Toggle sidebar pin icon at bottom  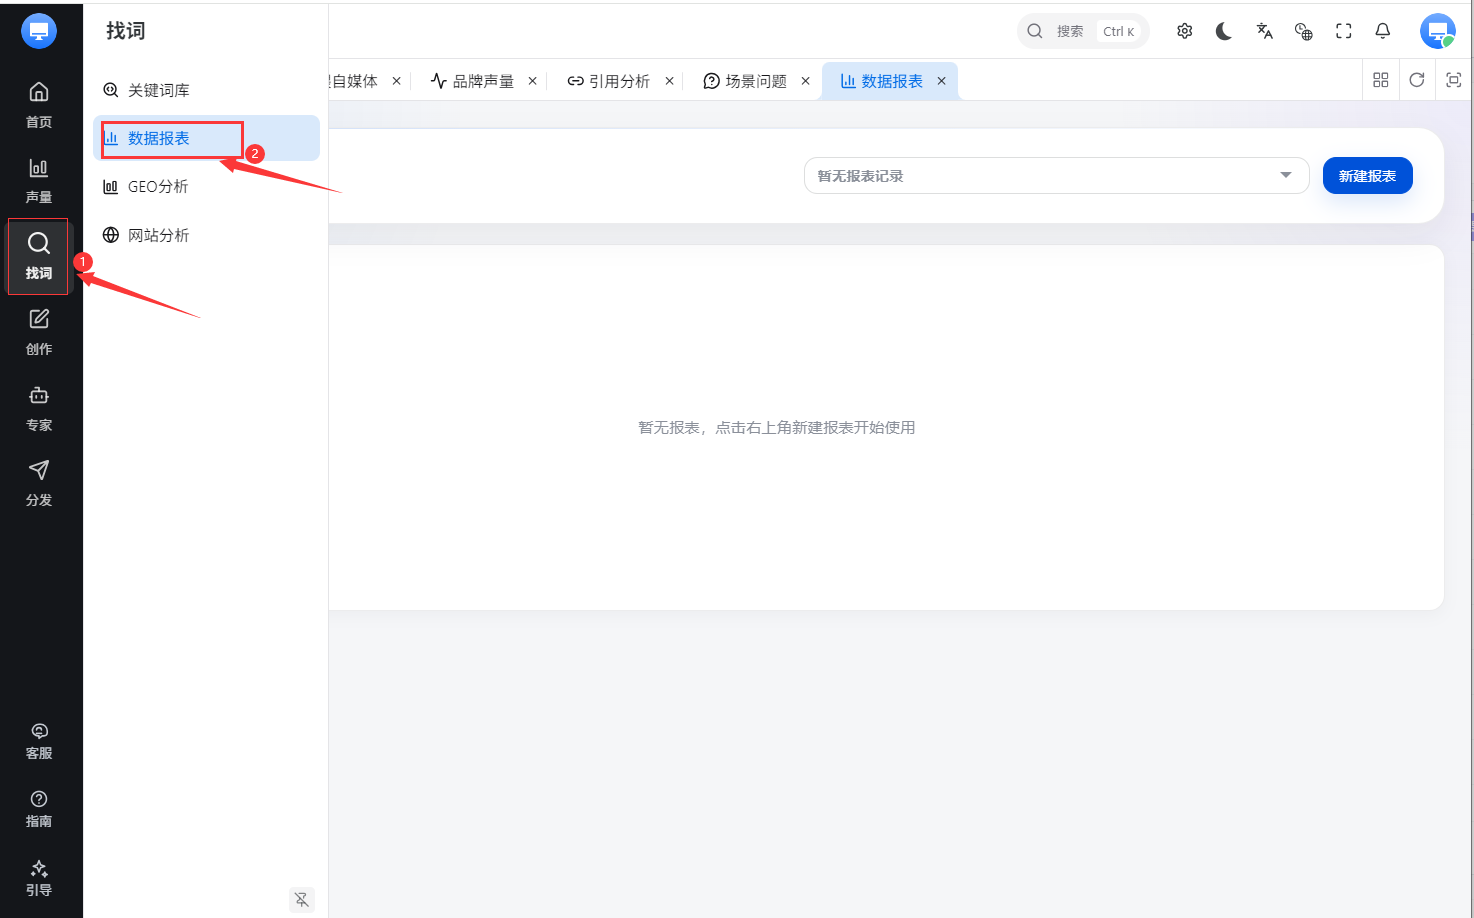pos(302,899)
